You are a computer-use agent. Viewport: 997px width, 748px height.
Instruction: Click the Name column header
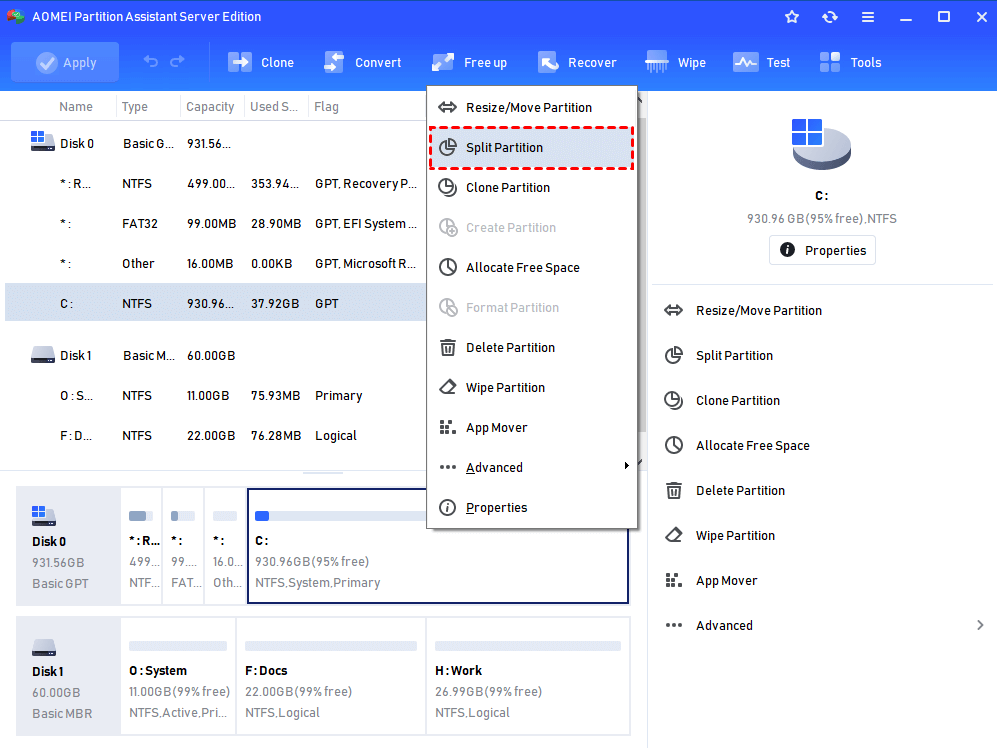(76, 107)
